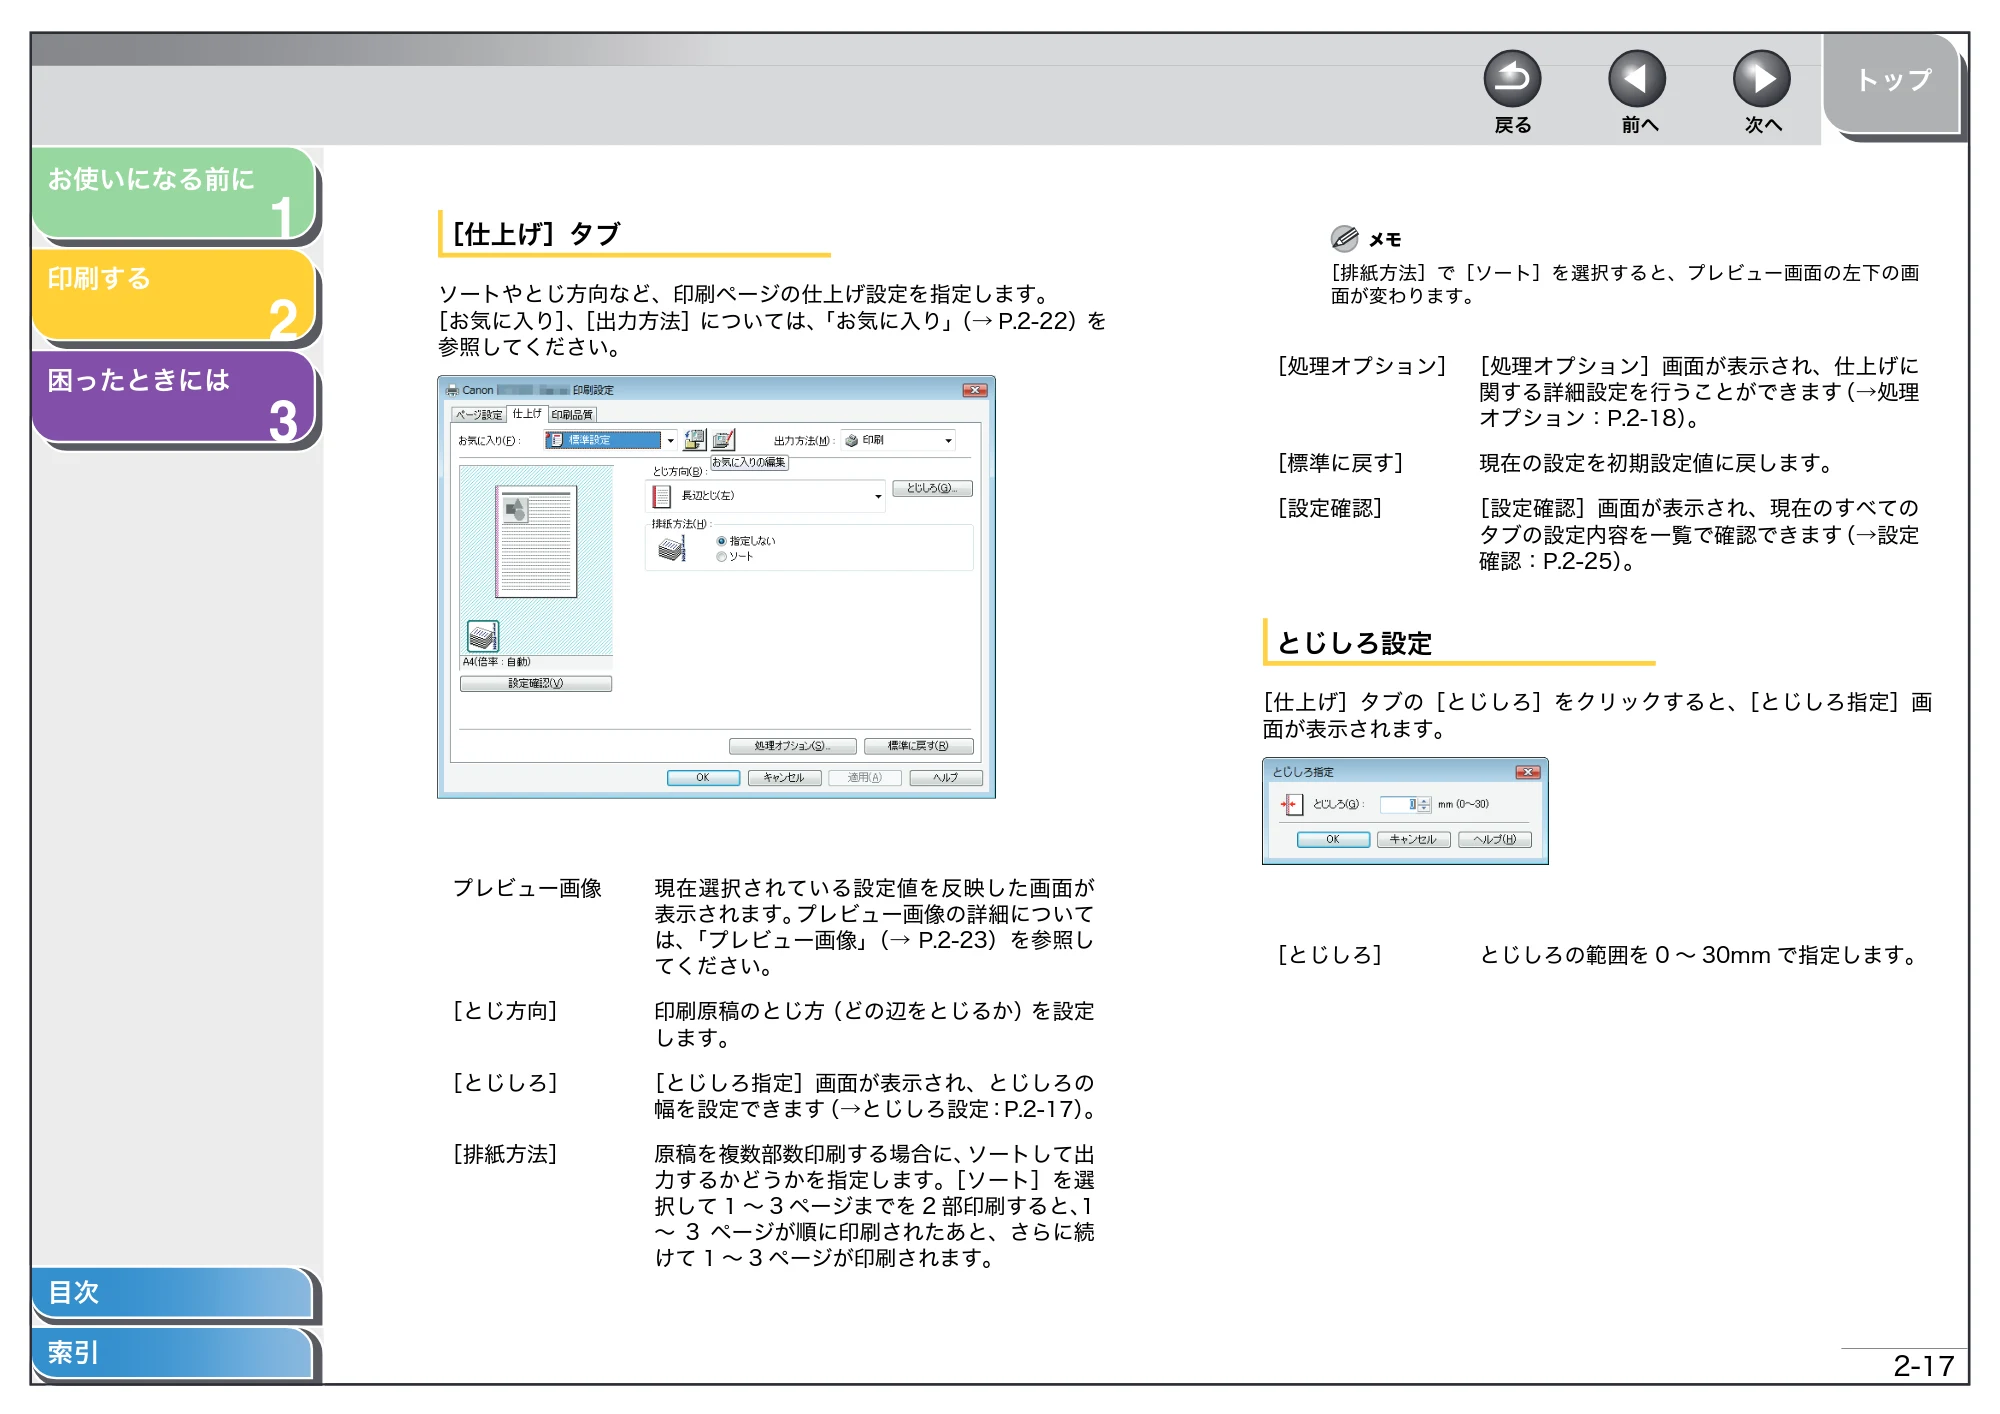Screen dimensions: 2000x1414
Task: Click ヘルプ(H) in the とじしろ指定 dialog
Action: pyautogui.click(x=1494, y=839)
